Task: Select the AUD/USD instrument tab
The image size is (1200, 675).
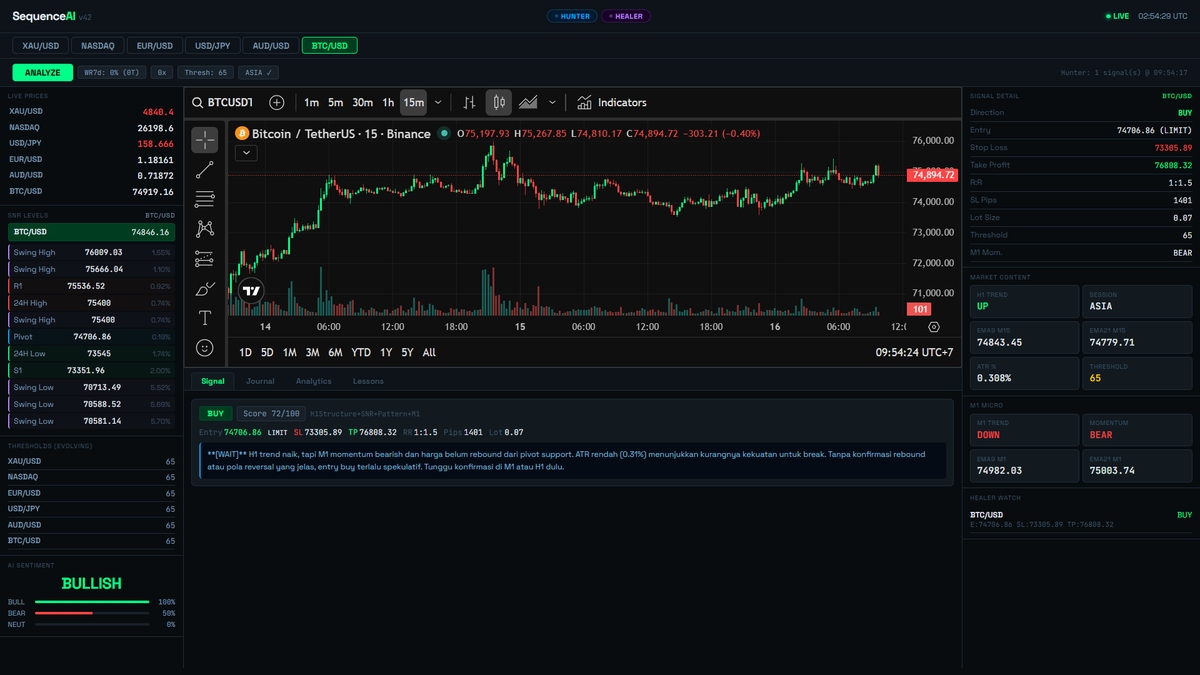Action: point(271,46)
